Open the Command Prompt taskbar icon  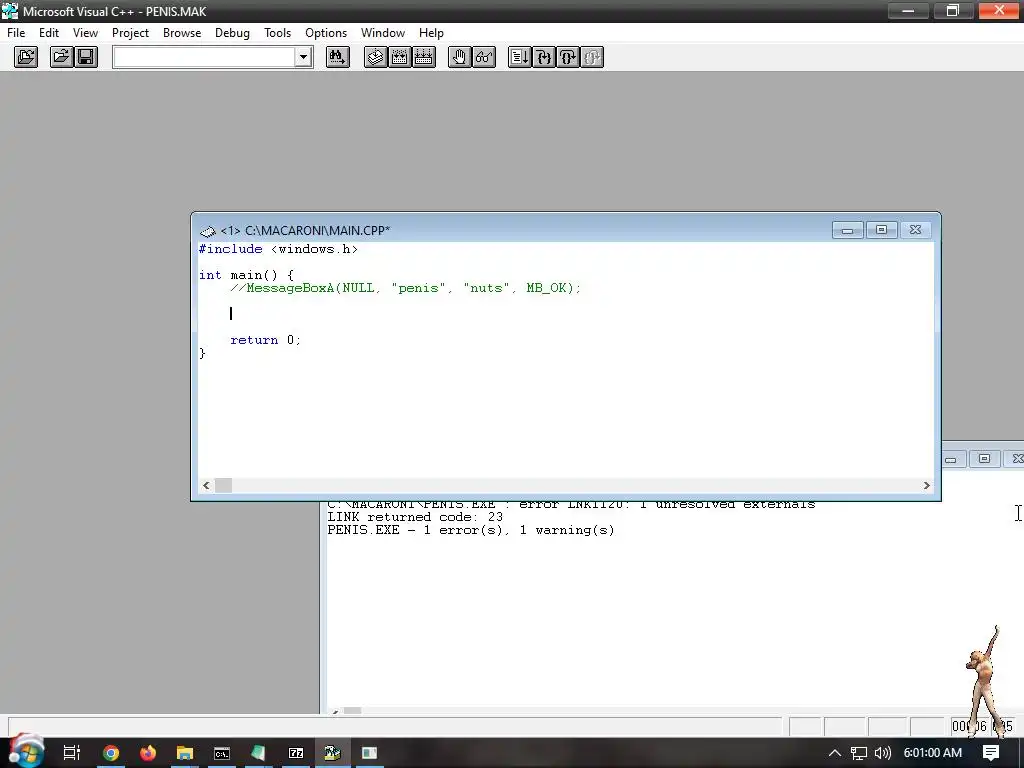pyautogui.click(x=222, y=753)
